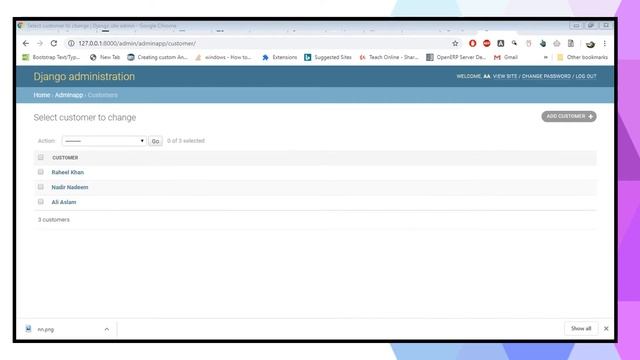Viewport: 640px width, 360px height.
Task: Click the View Site link
Action: (505, 76)
